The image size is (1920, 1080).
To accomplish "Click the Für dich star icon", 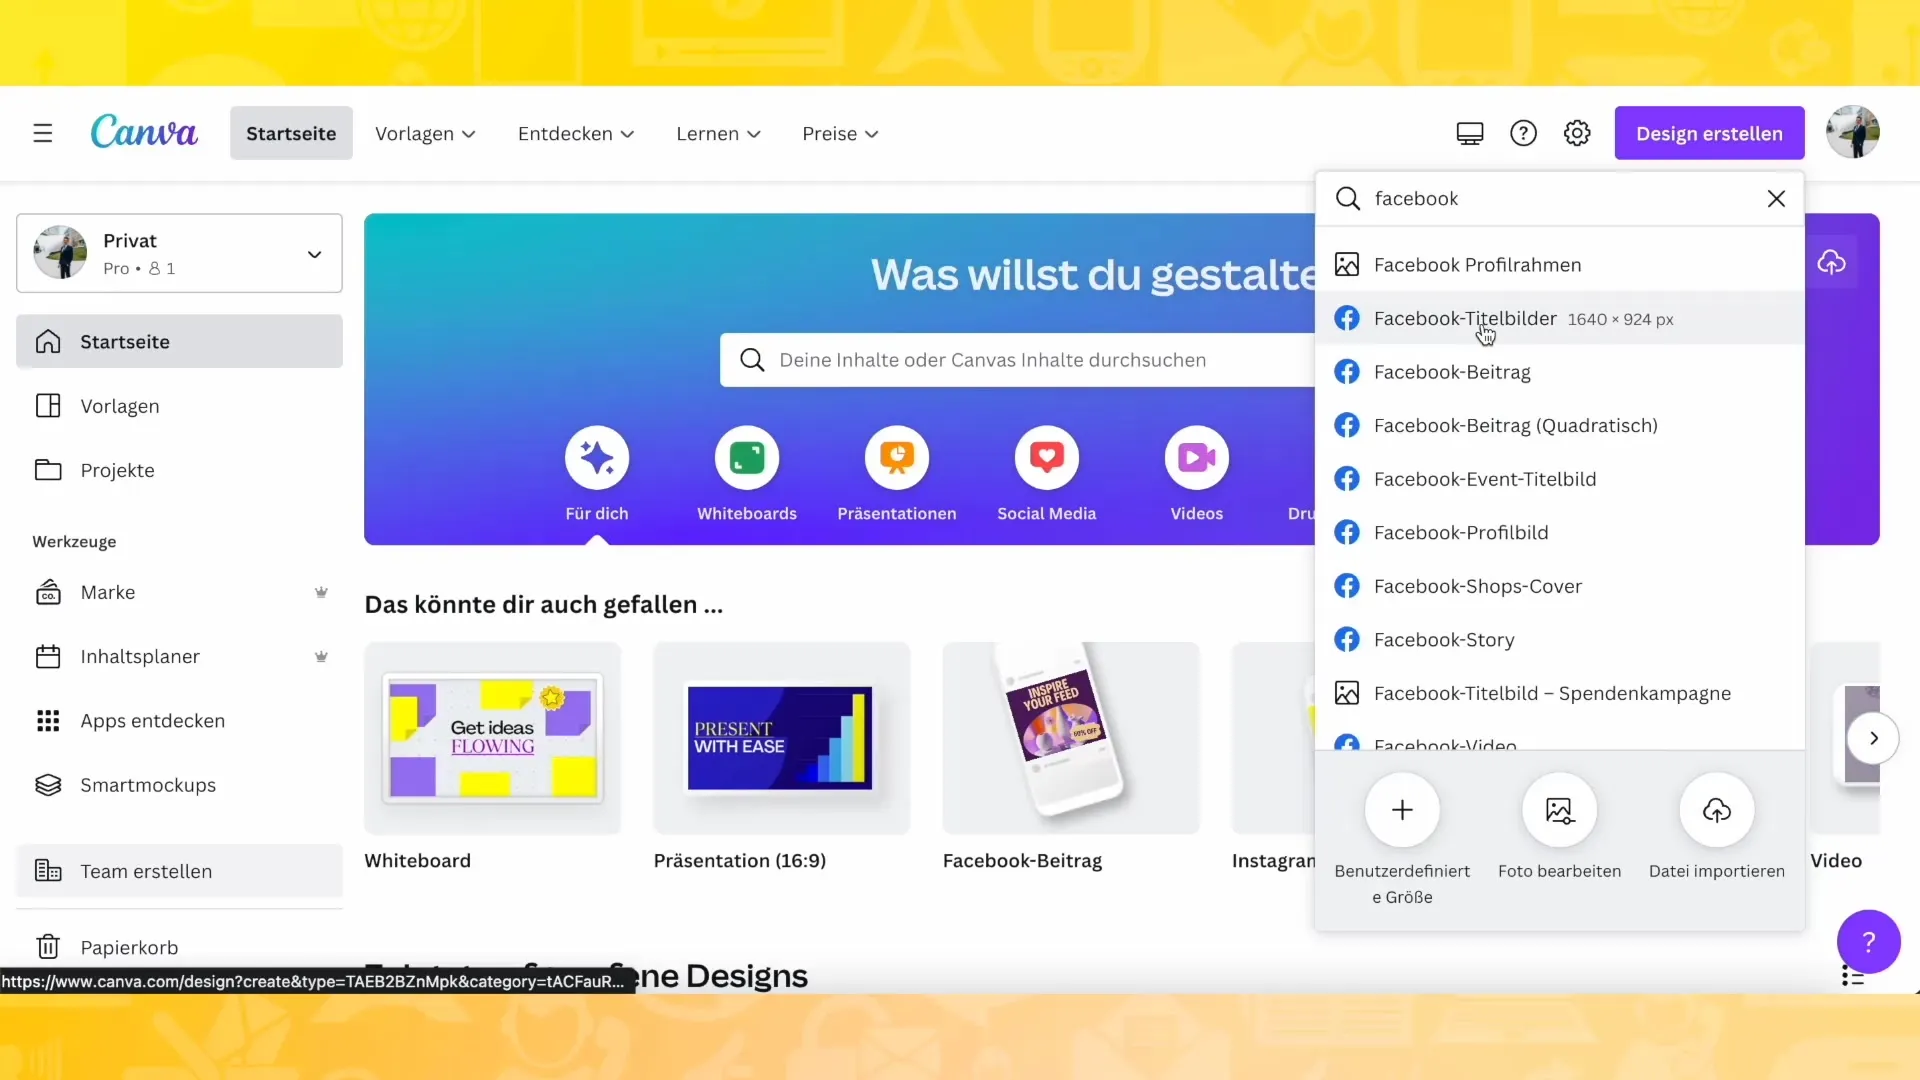I will 596,458.
